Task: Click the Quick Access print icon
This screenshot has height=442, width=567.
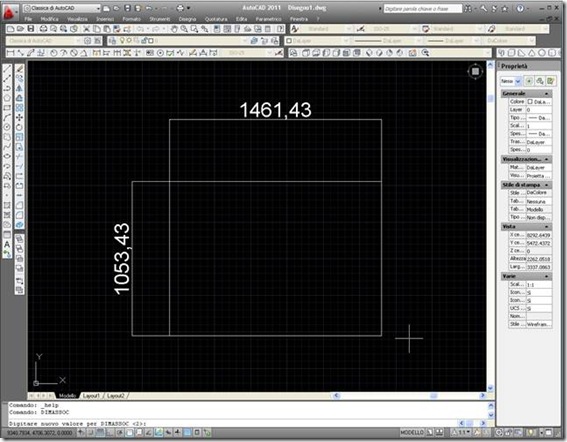Action: [180, 8]
